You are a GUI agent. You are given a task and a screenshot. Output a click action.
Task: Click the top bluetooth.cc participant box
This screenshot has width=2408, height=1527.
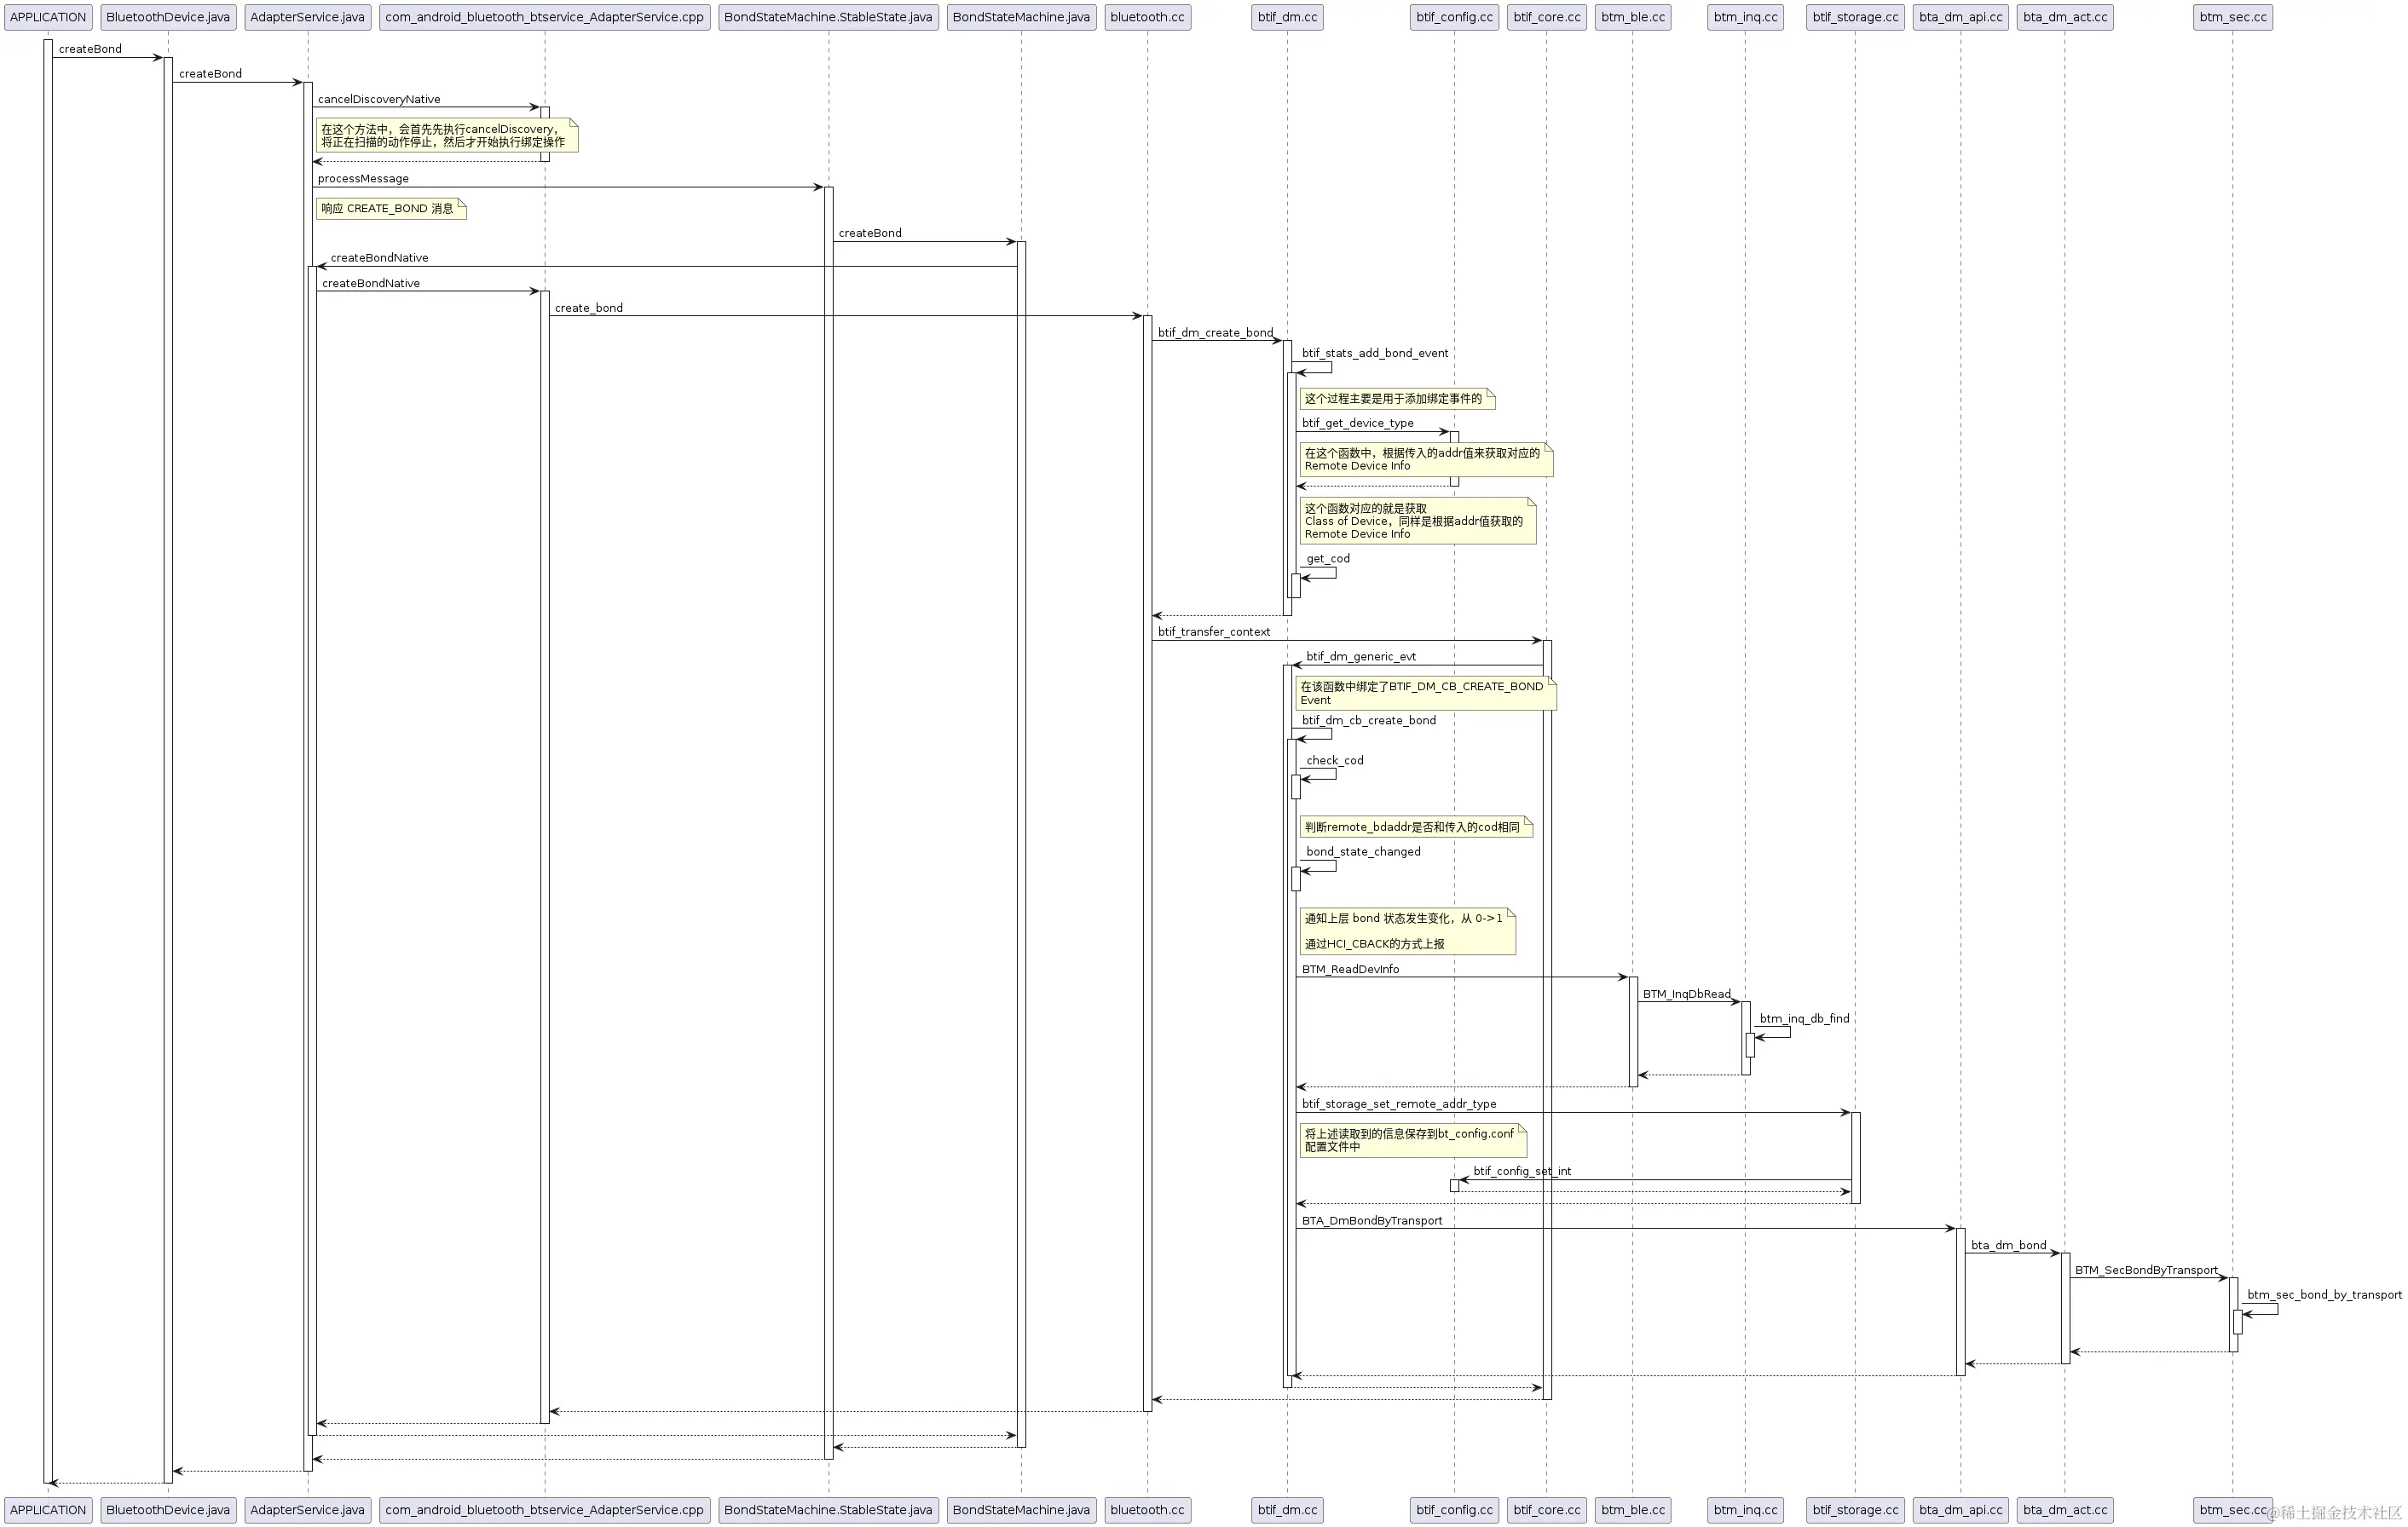click(x=1147, y=17)
